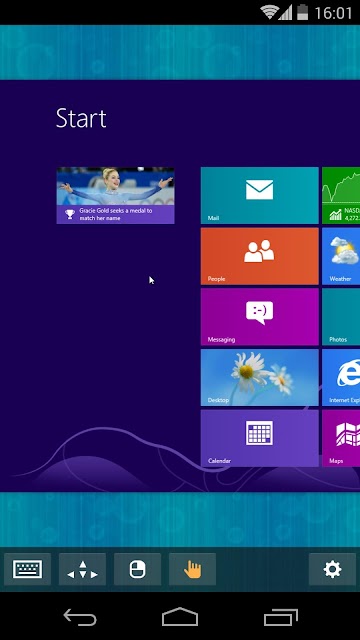Screen dimensions: 360x640
Task: Open the on-screen keyboard button
Action: pyautogui.click(x=27, y=569)
